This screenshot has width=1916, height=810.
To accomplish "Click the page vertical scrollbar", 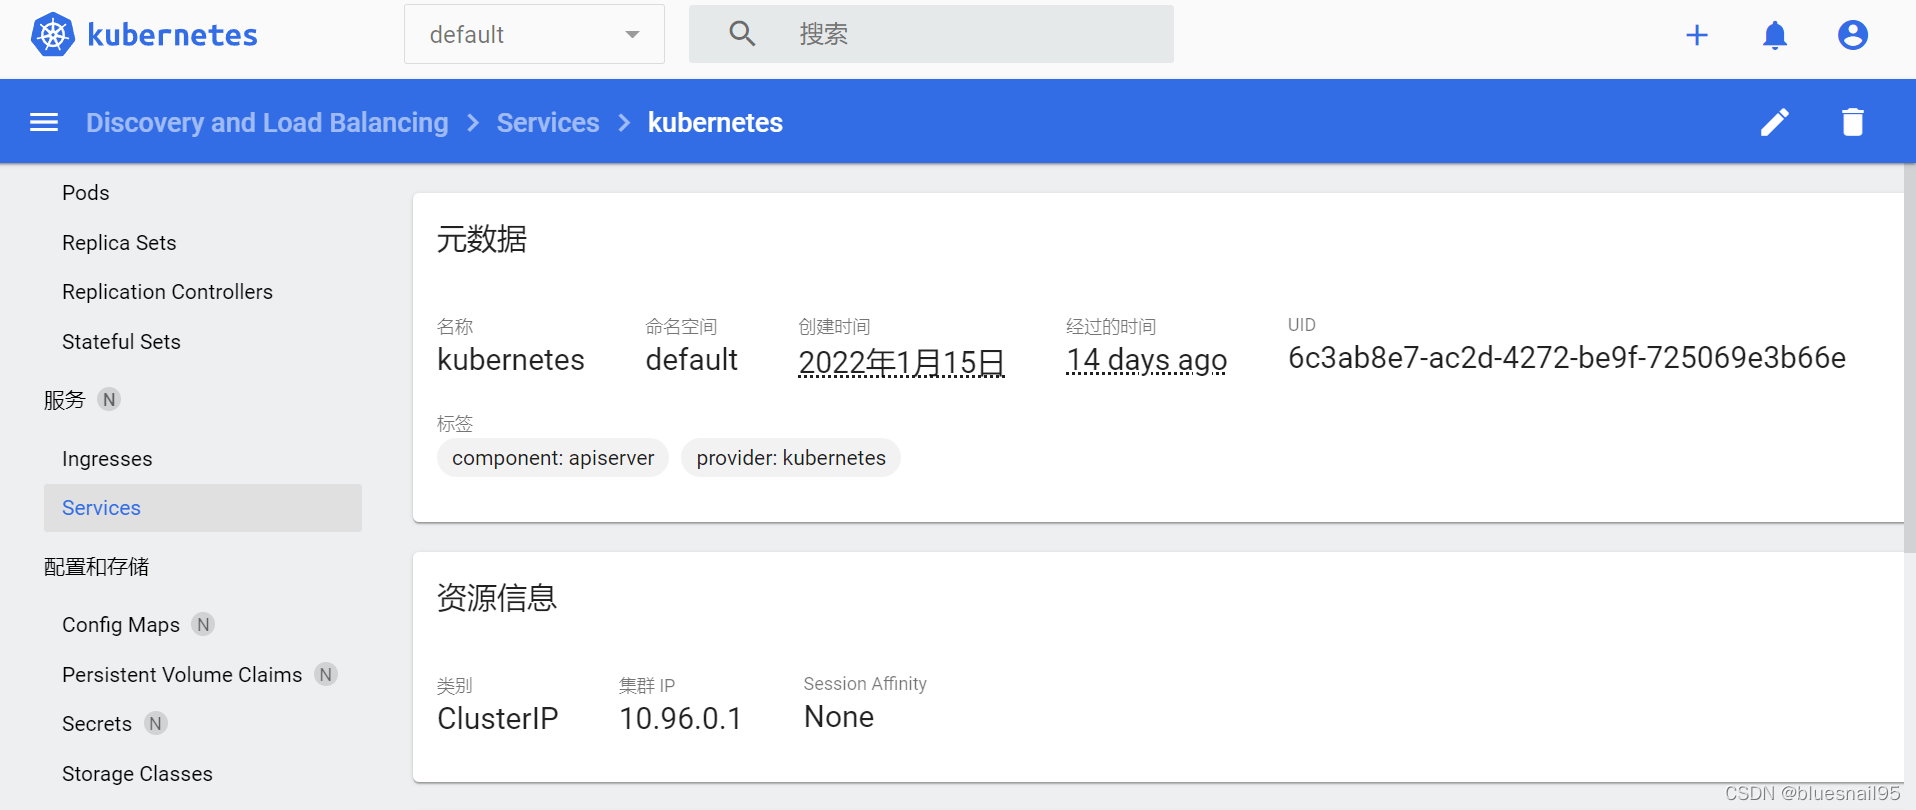I will pyautogui.click(x=1909, y=358).
